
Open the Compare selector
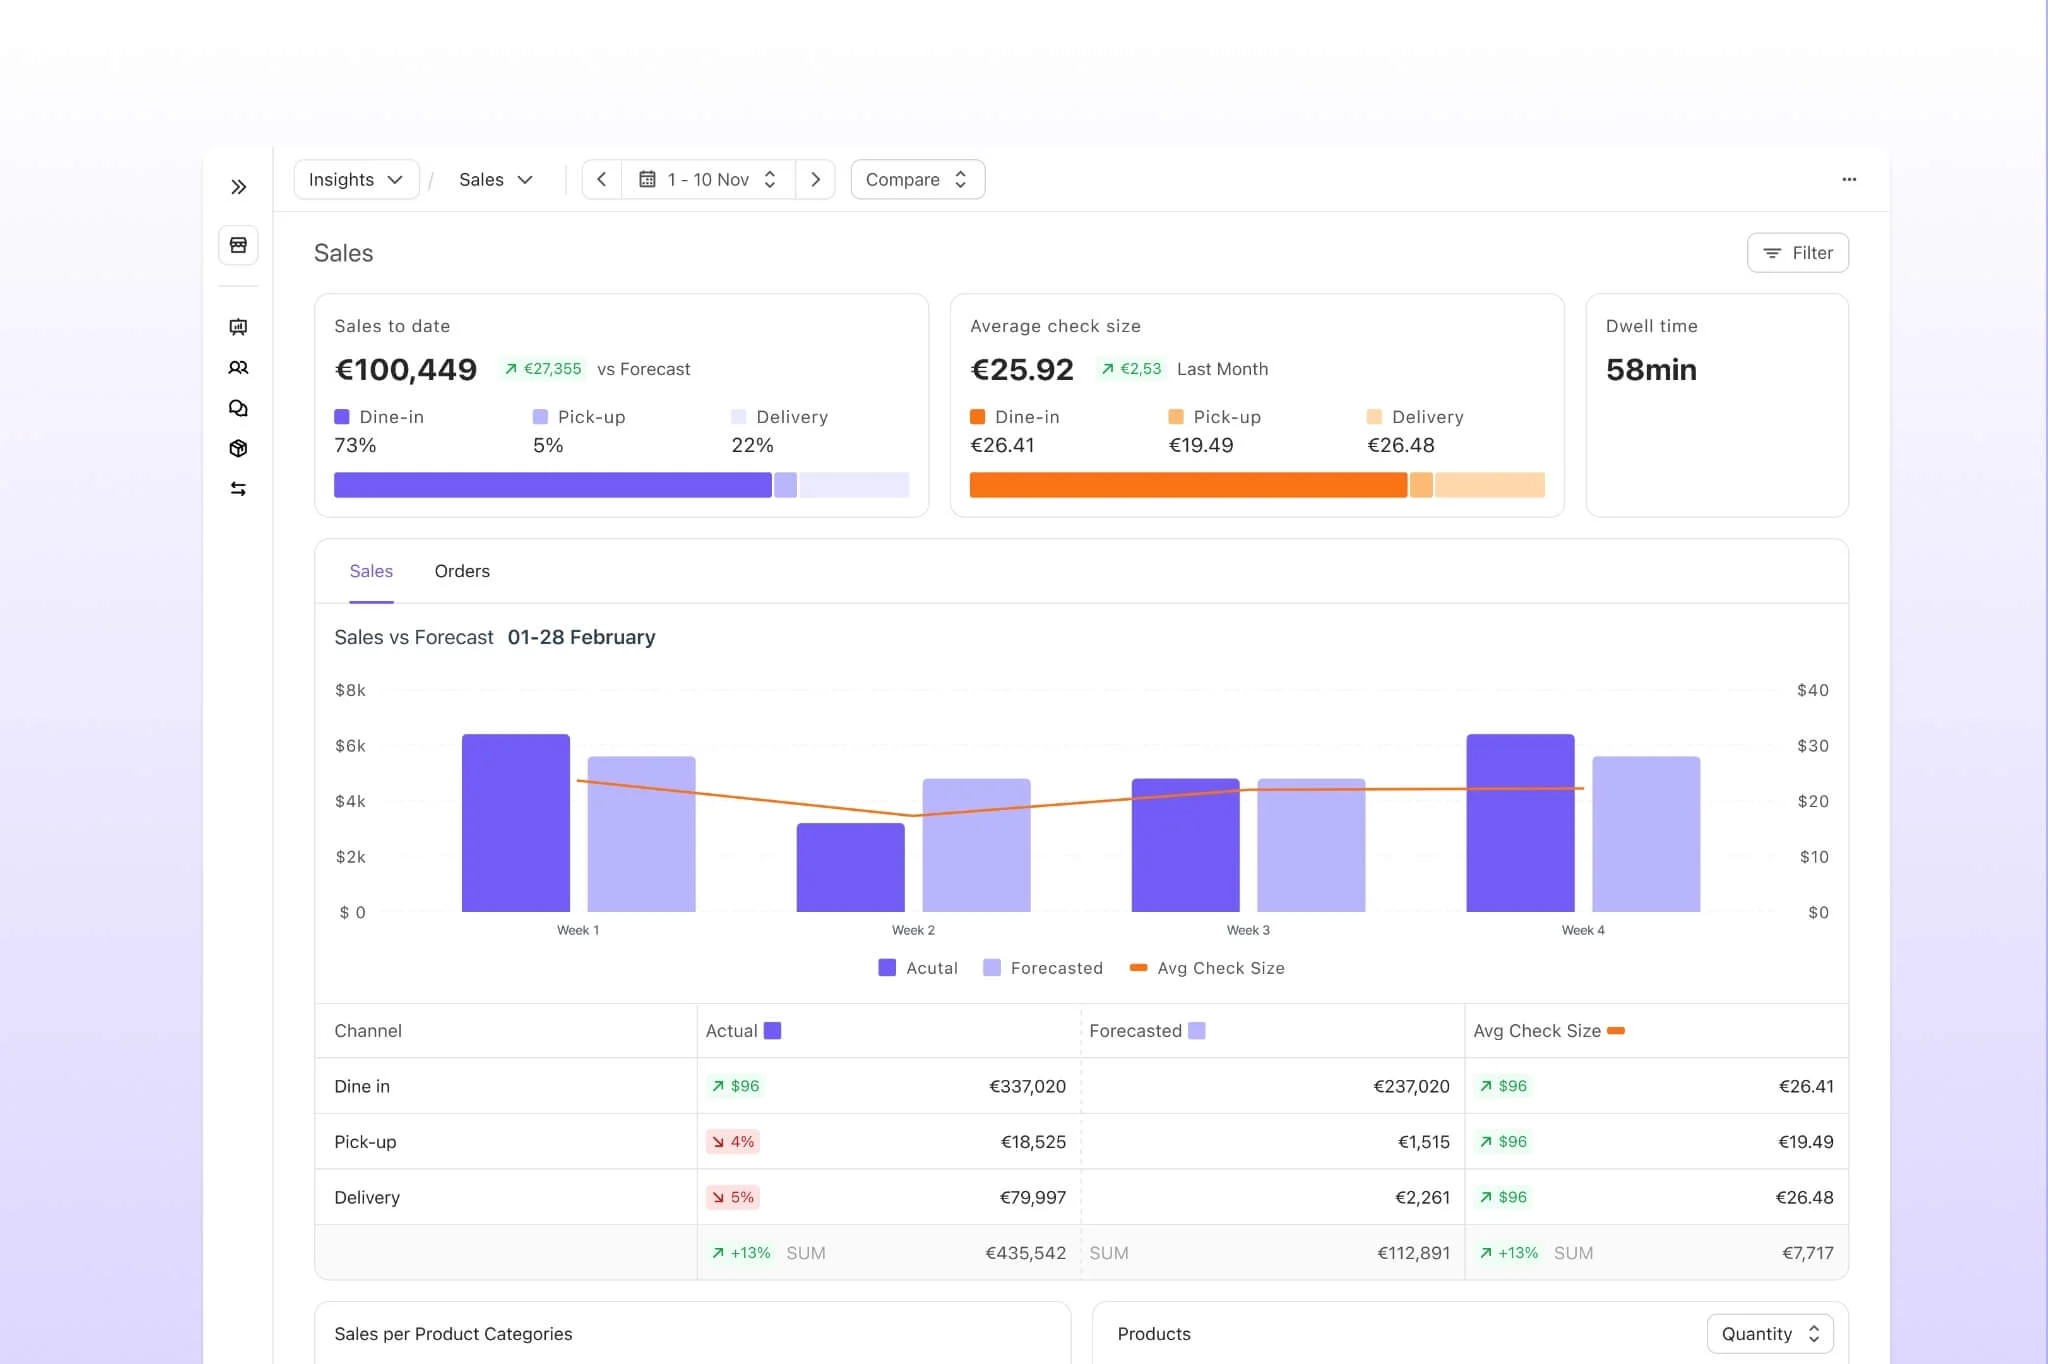tap(917, 180)
